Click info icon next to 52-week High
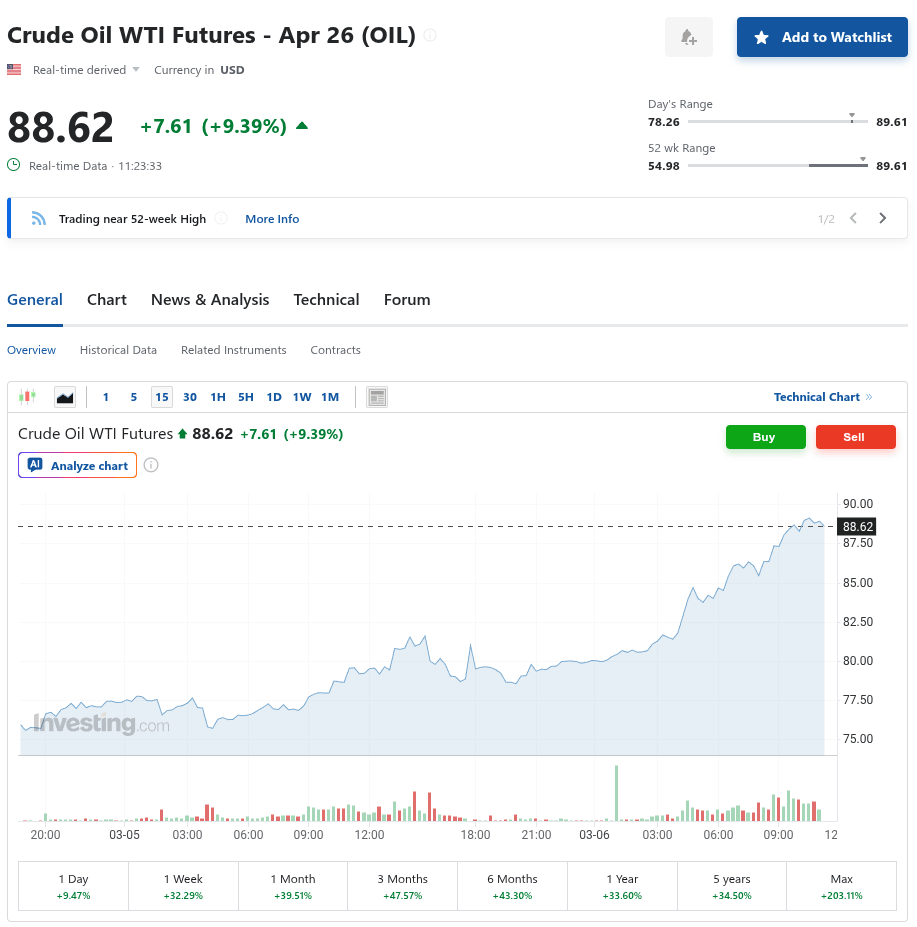Screen dimensions: 917x927 coord(221,219)
